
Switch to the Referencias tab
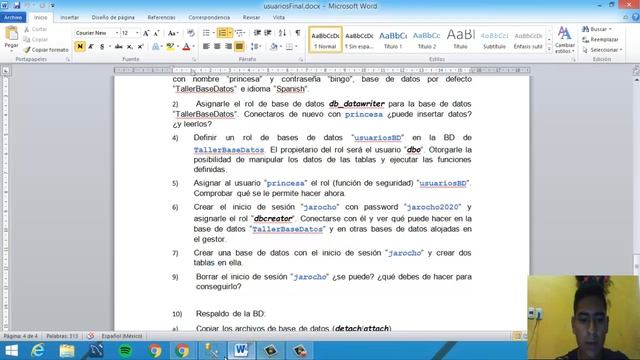coord(161,18)
